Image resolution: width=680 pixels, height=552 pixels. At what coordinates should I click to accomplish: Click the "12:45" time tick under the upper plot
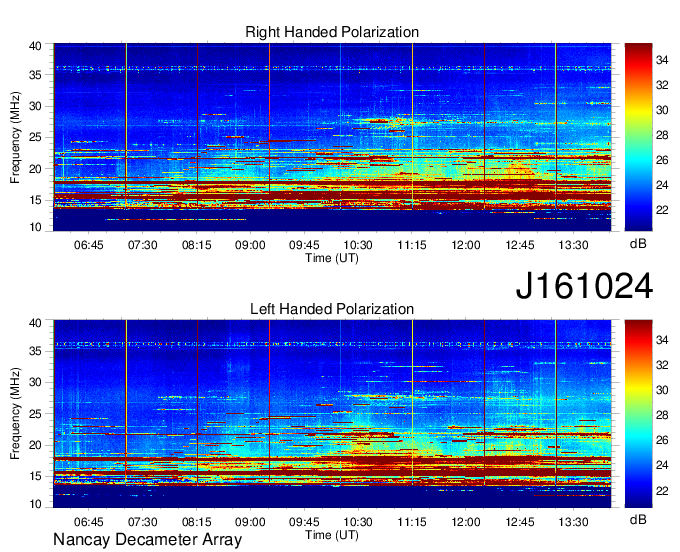coord(520,245)
